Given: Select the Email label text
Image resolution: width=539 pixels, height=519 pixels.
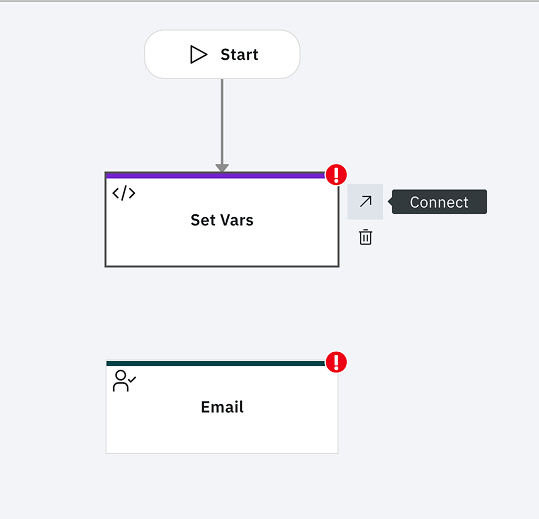Looking at the screenshot, I should tap(222, 407).
